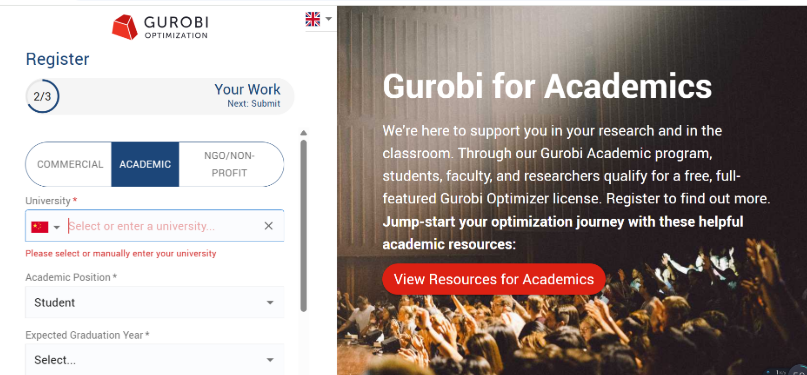The image size is (807, 375).
Task: Select the NGO/Non-Profit account type
Action: tap(230, 165)
